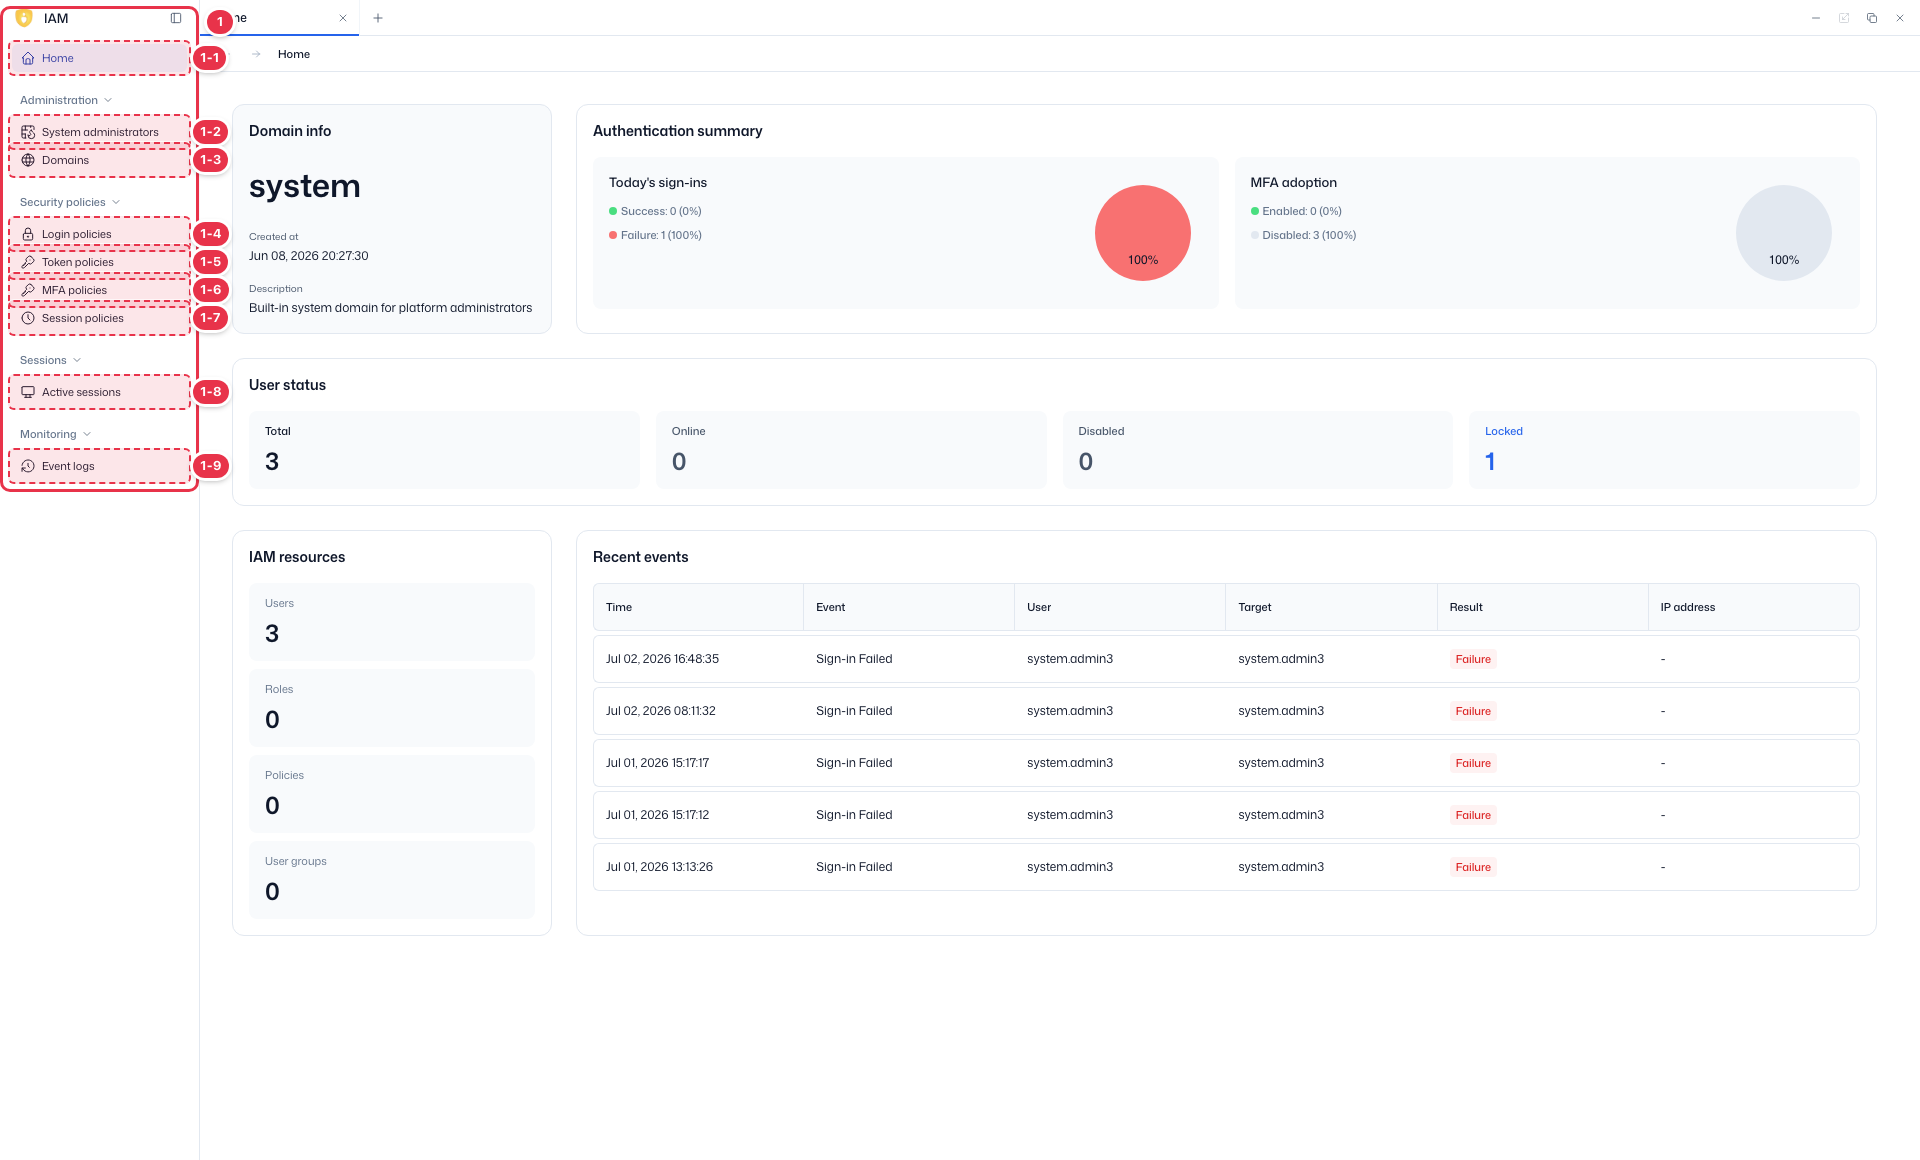Click the System administrators icon
This screenshot has width=1920, height=1160.
28,132
